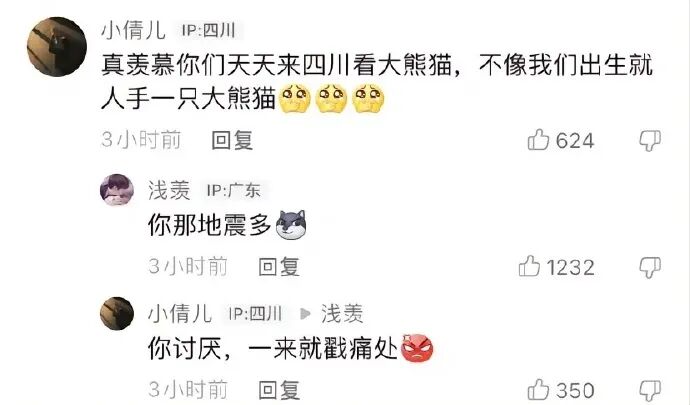The image size is (690, 405).
Task: Dislike the reply 你讨厌，一来就戳痛处
Action: [650, 390]
